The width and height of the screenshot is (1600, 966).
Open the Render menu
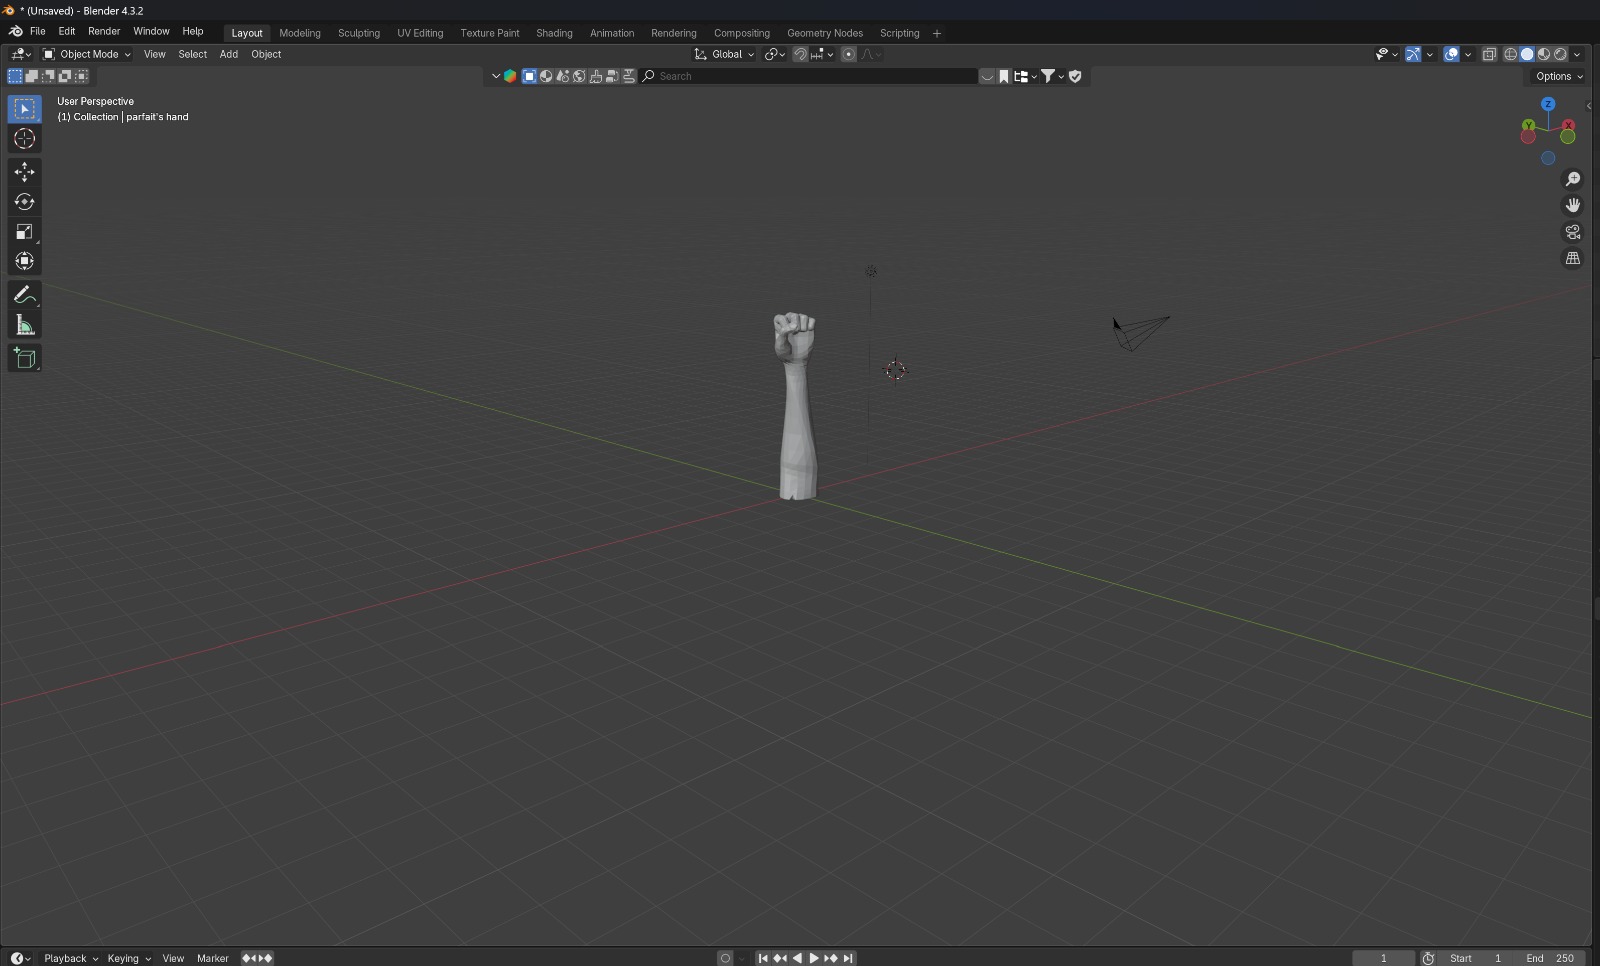coord(104,32)
